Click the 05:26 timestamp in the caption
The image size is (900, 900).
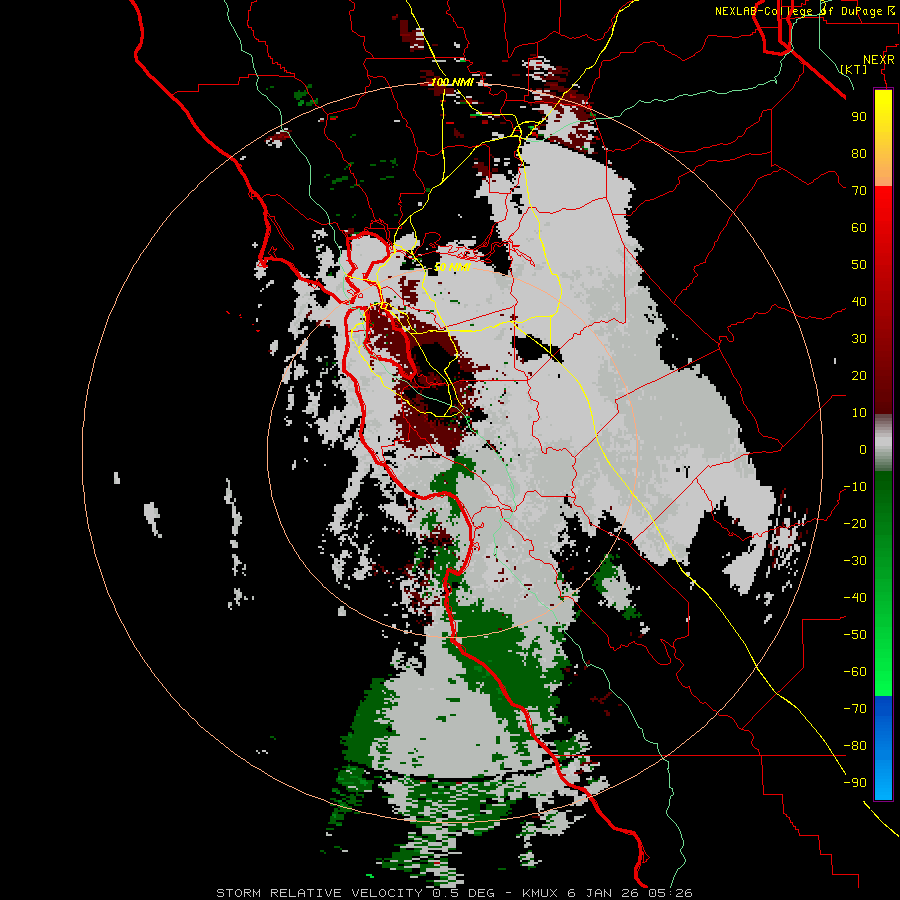tap(671, 893)
